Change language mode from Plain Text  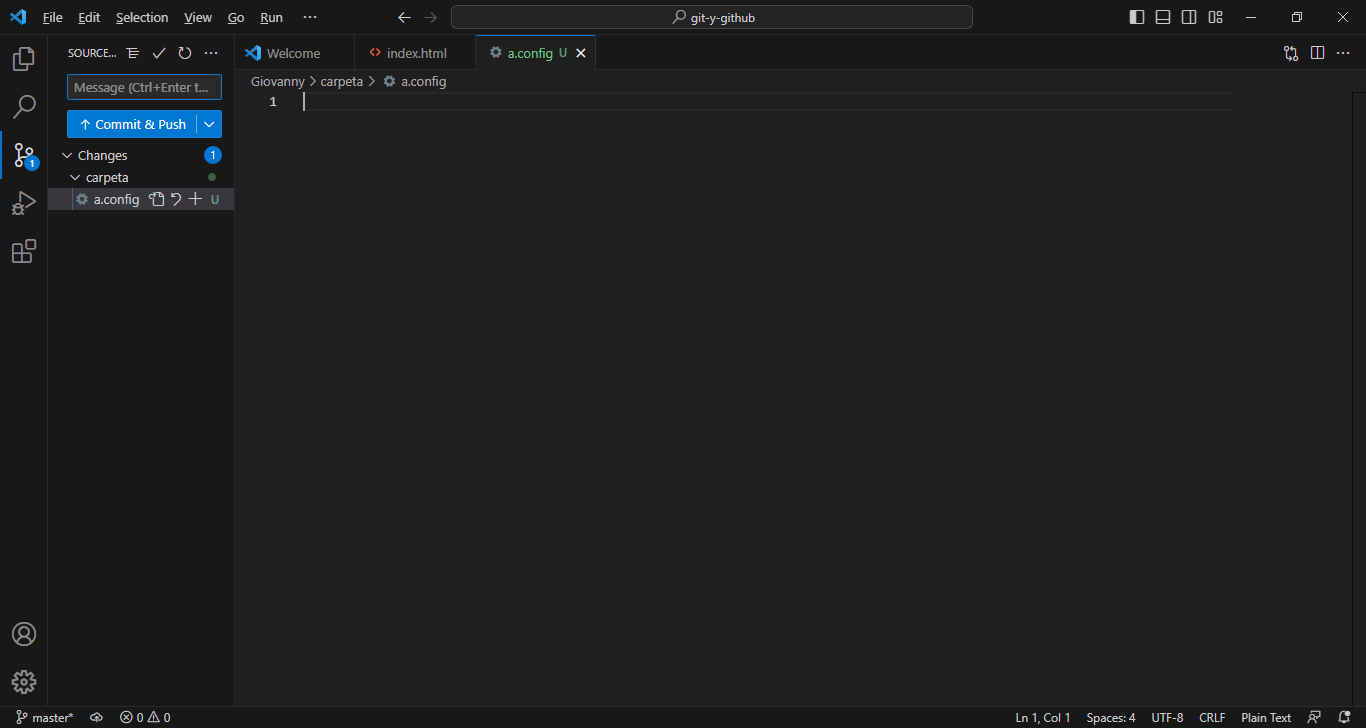point(1266,717)
